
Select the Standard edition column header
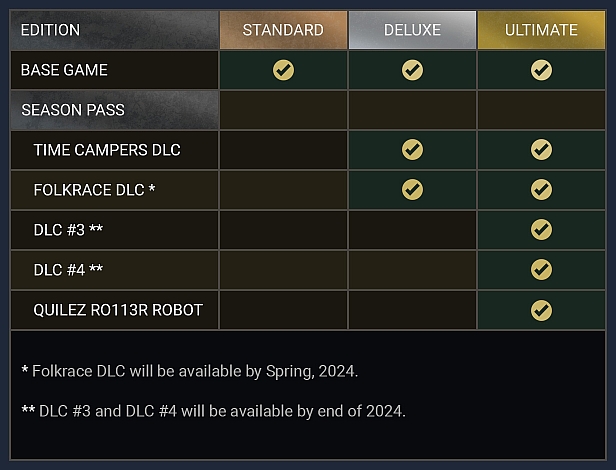click(283, 30)
